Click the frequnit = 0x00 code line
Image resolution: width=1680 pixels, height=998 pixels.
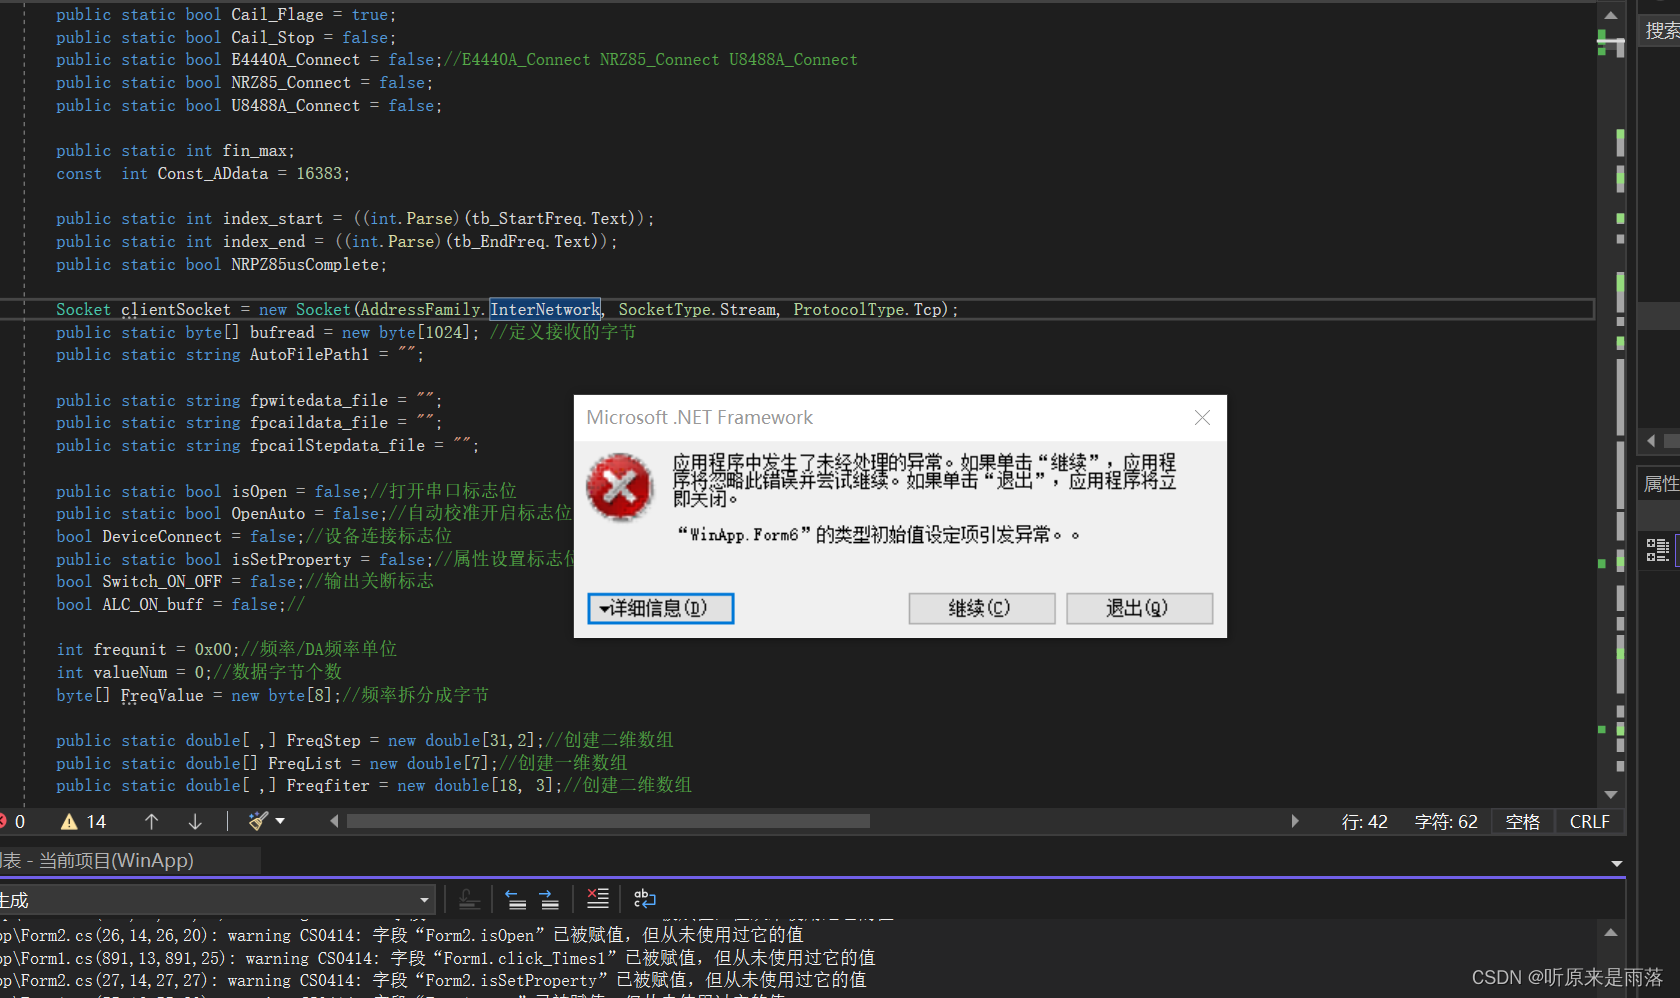coord(226,649)
